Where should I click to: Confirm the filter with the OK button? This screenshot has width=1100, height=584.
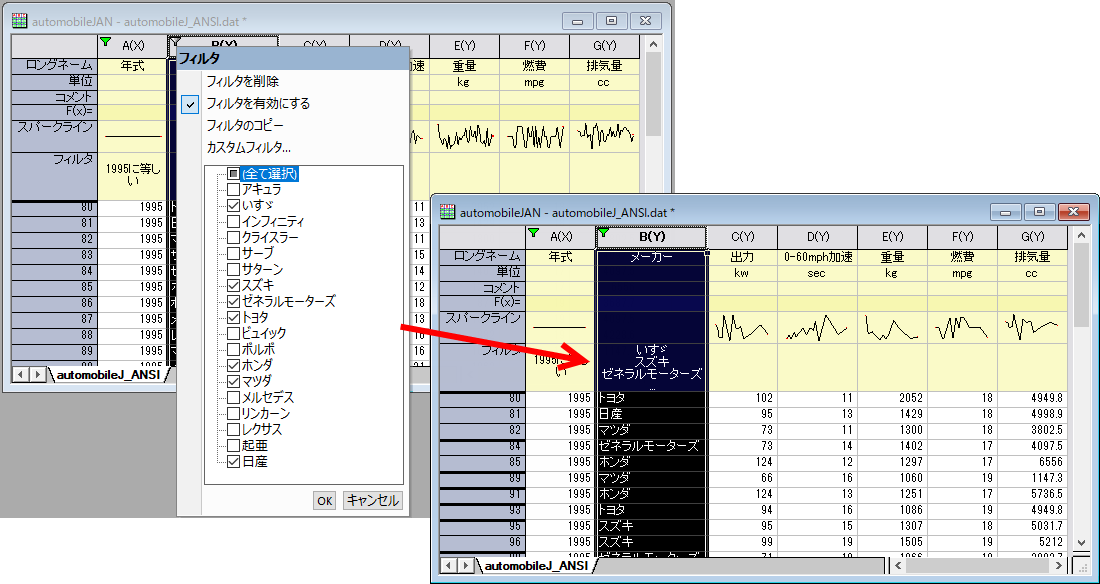(x=324, y=500)
